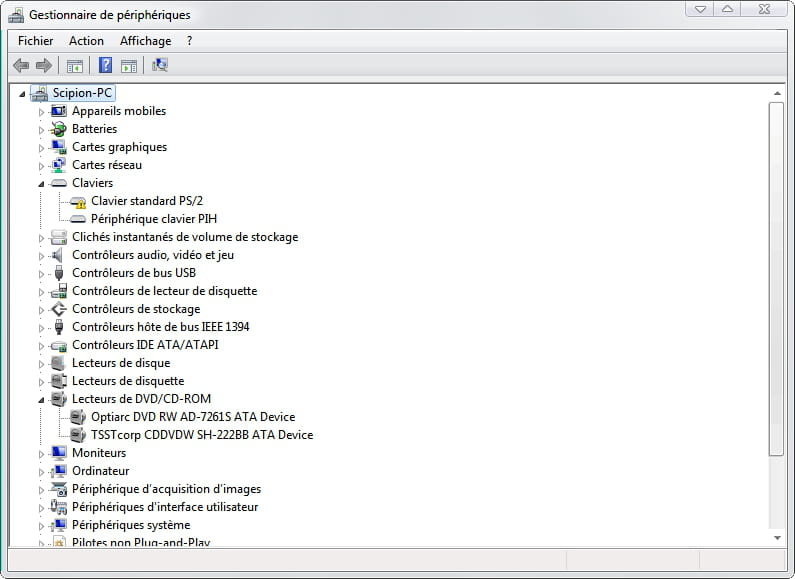This screenshot has width=795, height=579.
Task: Select TSSTcorp CDDVDW SH-222BB ATA Device
Action: pyautogui.click(x=201, y=435)
